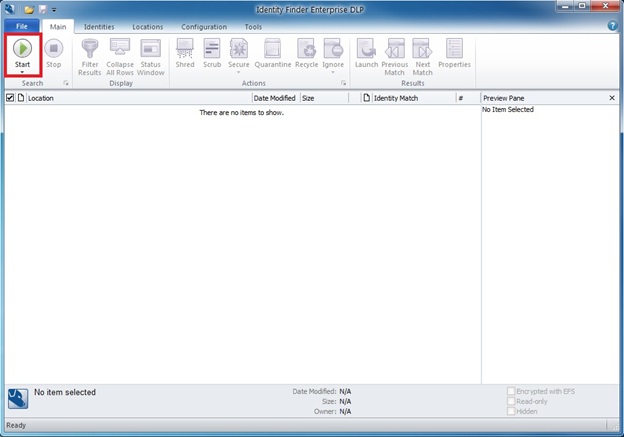Toggle the Hidden checkbox

(x=511, y=411)
